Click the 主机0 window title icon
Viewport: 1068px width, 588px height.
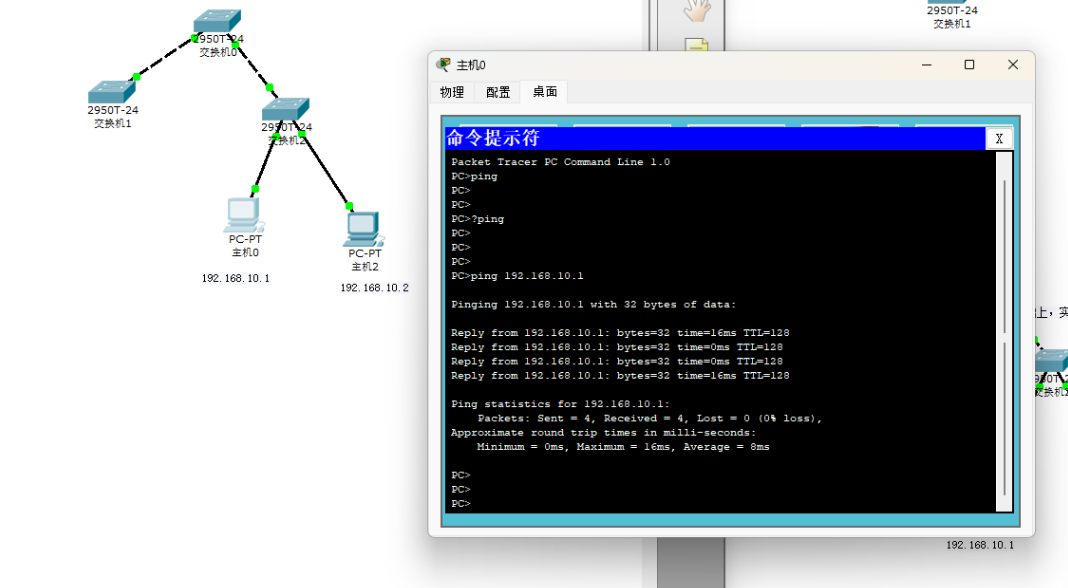point(443,65)
